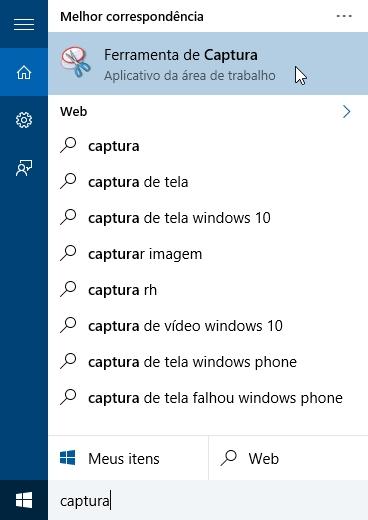Click the search box containing 'captura'
Image resolution: width=368 pixels, height=520 pixels.
[x=208, y=500]
